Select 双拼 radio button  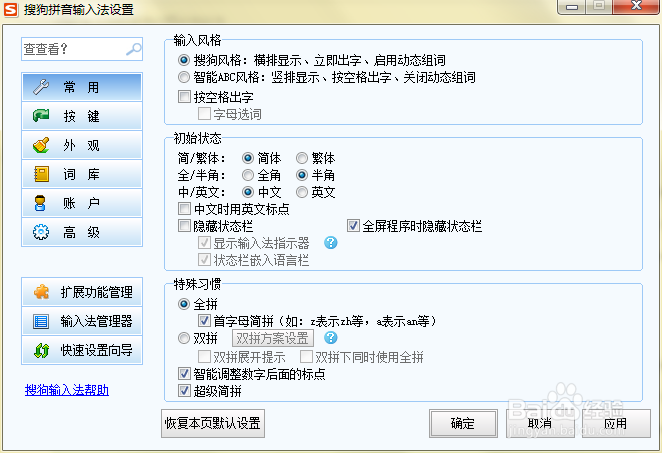[x=184, y=338]
